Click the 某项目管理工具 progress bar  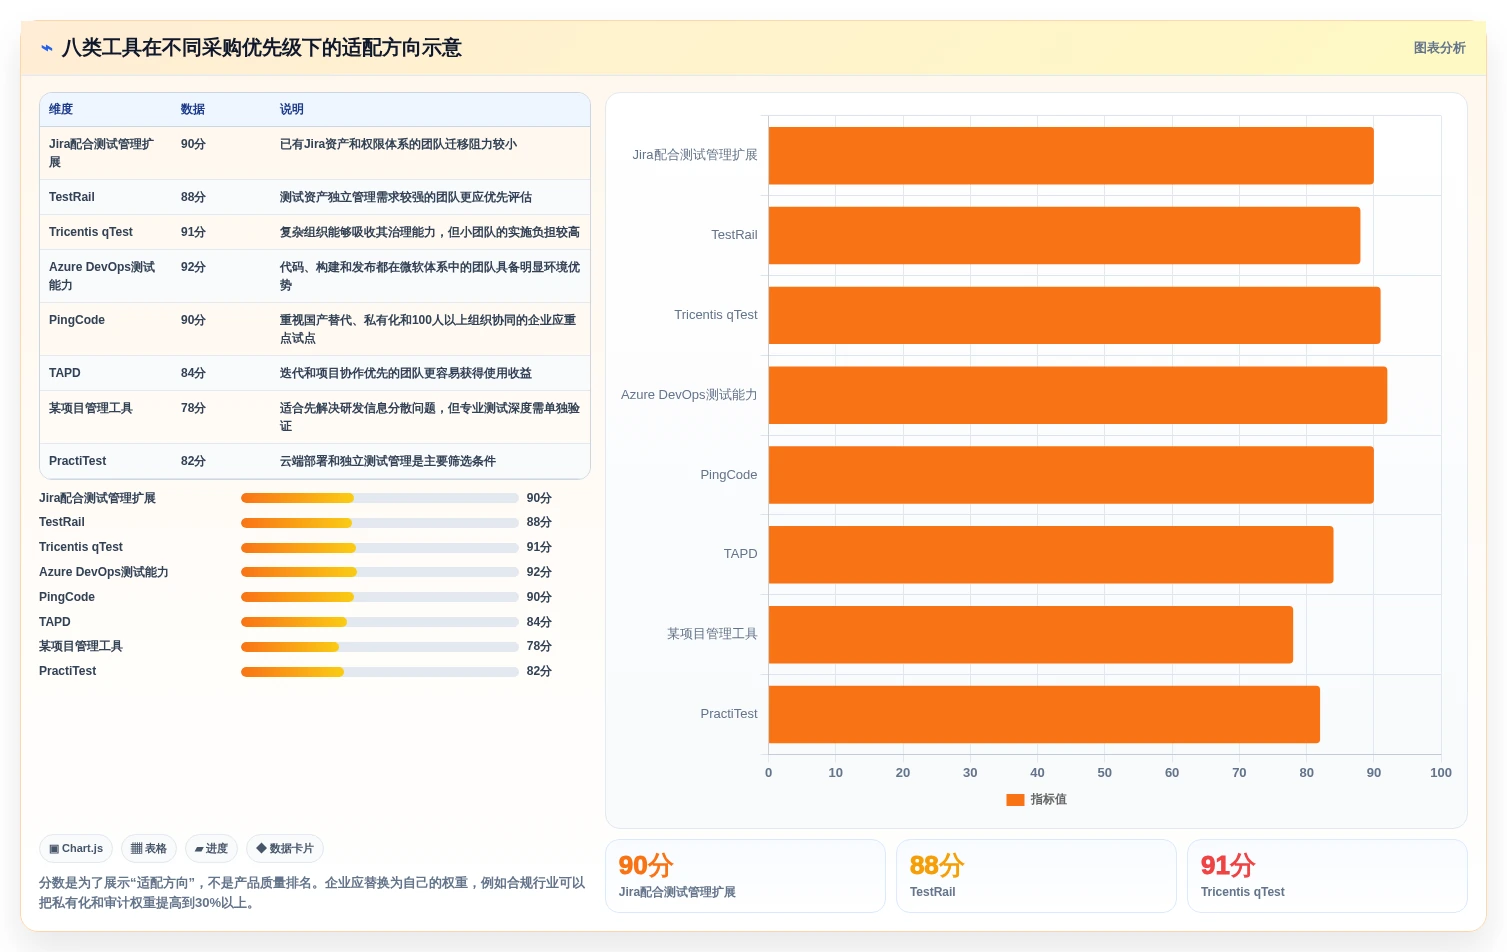point(380,647)
